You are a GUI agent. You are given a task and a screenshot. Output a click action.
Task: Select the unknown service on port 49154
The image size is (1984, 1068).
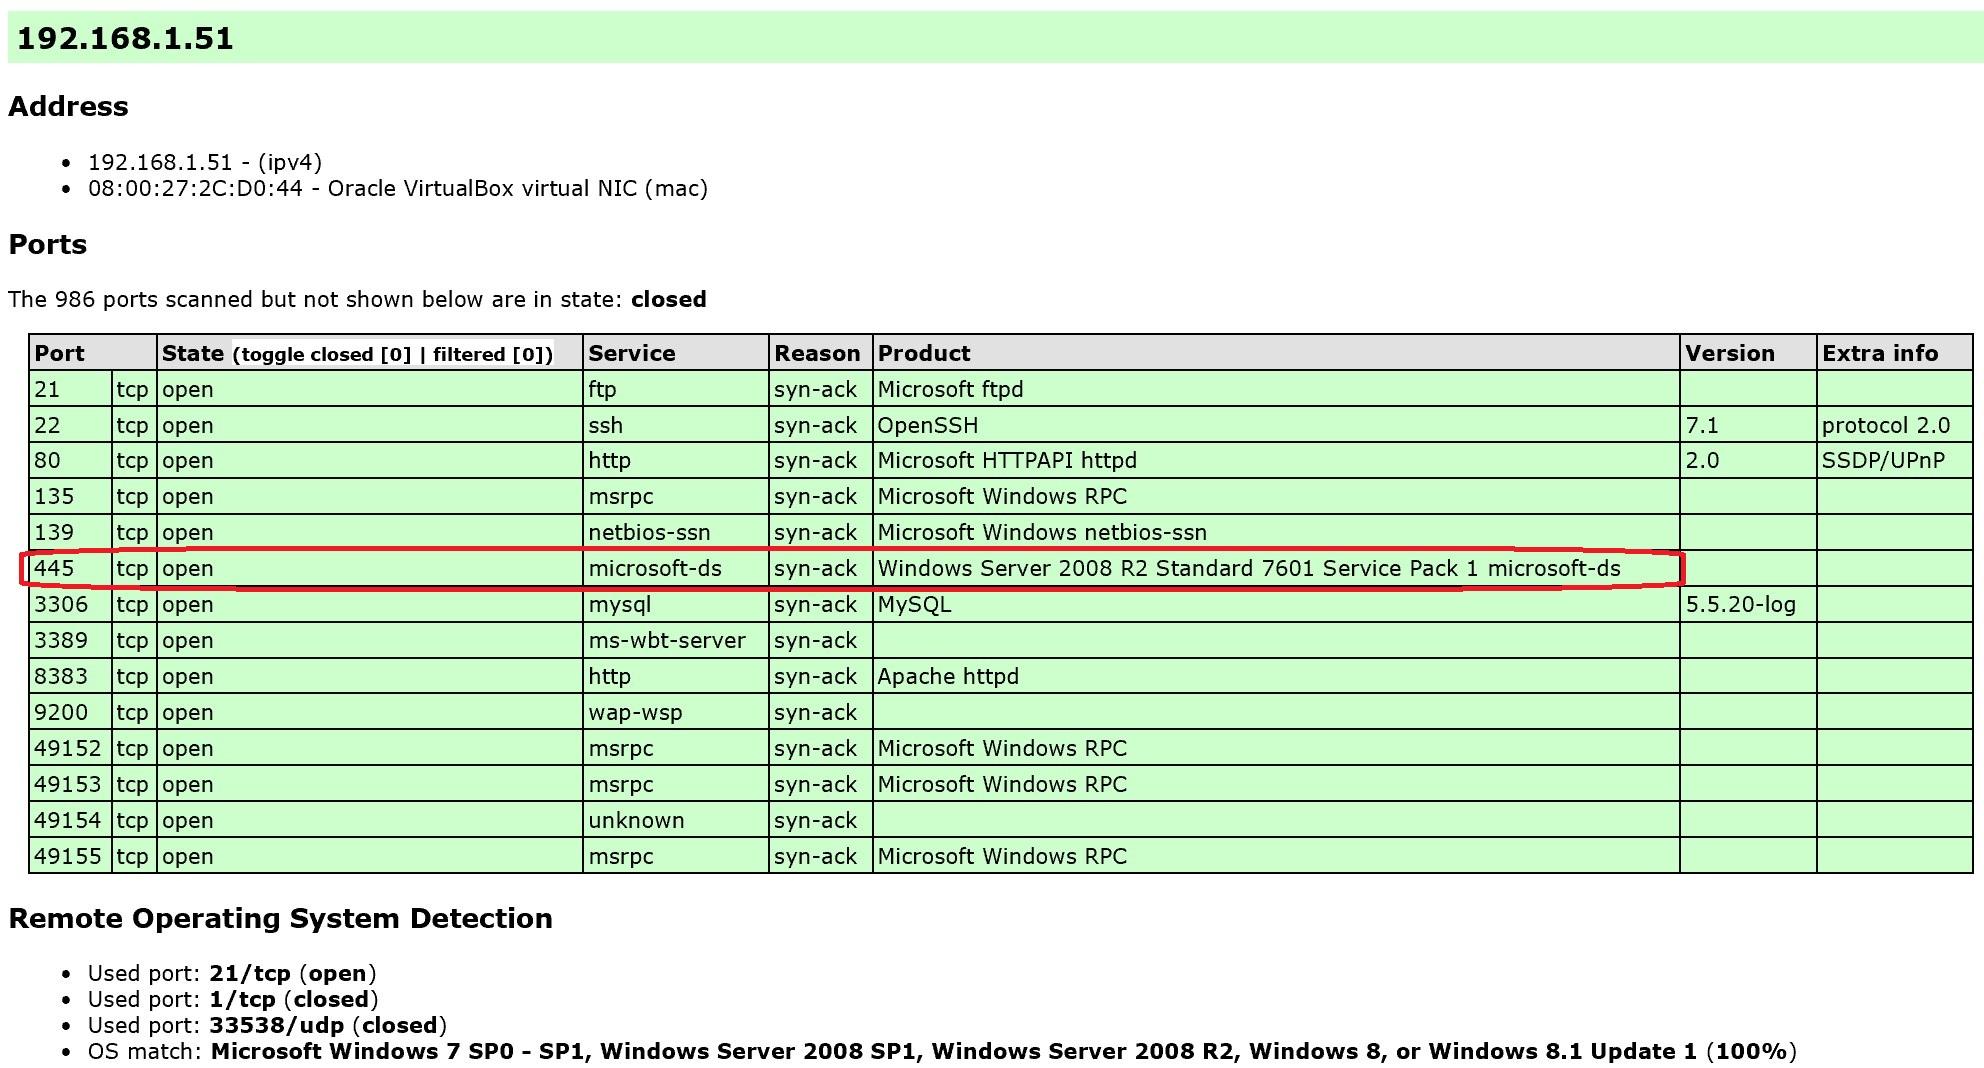[635, 820]
